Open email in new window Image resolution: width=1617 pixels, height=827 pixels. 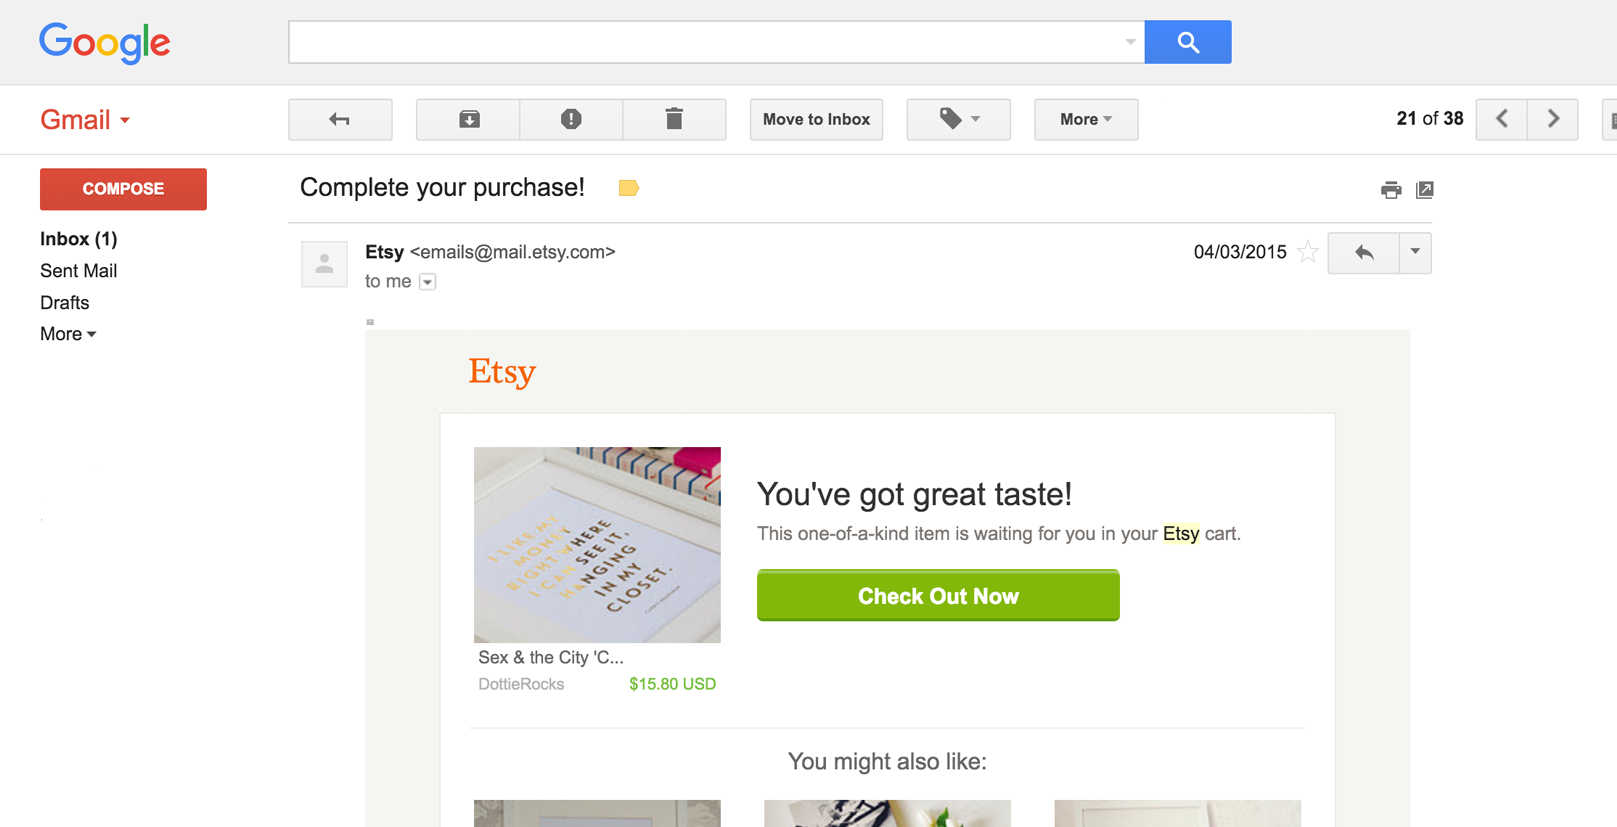coord(1425,189)
